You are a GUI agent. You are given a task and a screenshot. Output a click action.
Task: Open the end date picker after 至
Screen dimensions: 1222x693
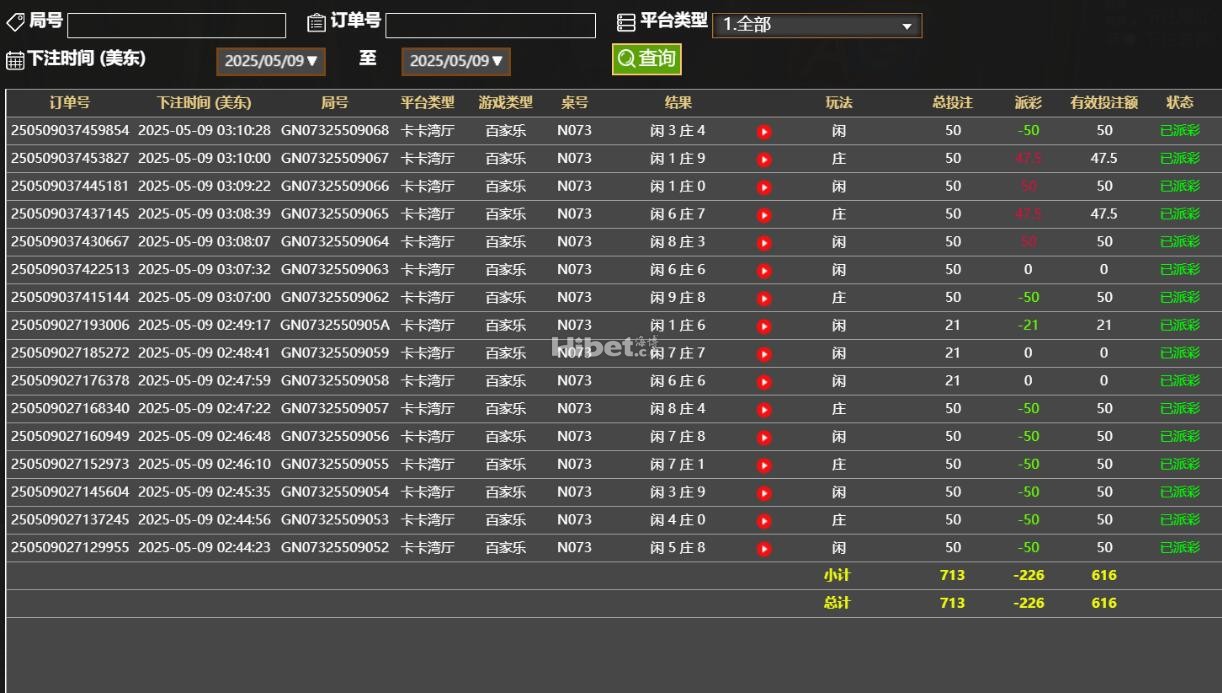456,61
